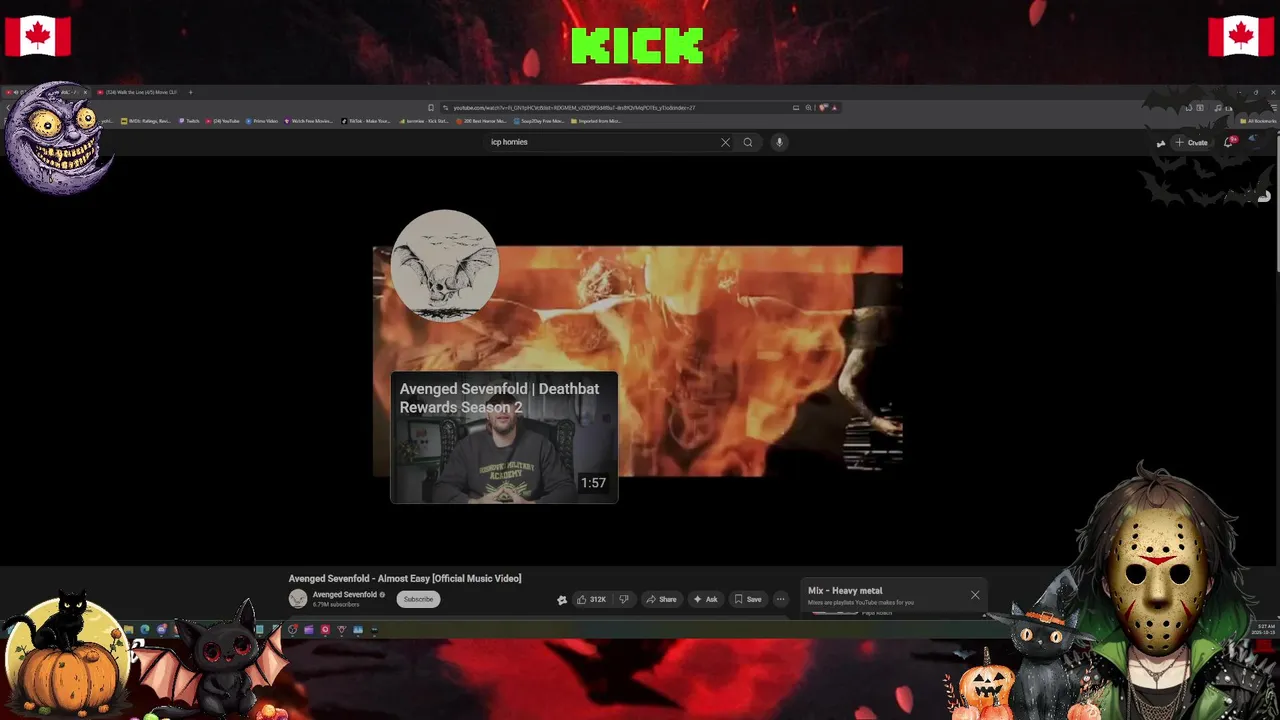Viewport: 1280px width, 720px height.
Task: Click the browser address bar URL
Action: click(574, 108)
